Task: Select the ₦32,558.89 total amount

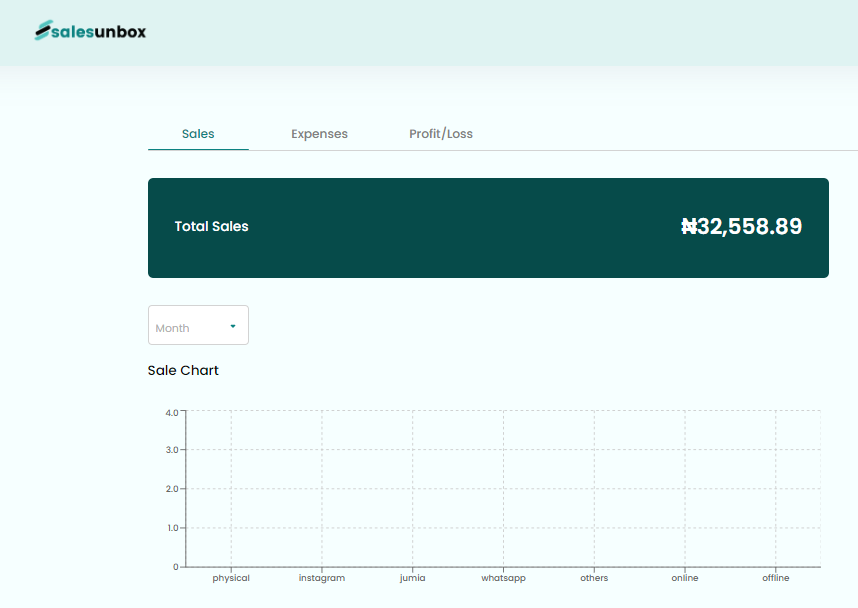Action: (x=741, y=227)
